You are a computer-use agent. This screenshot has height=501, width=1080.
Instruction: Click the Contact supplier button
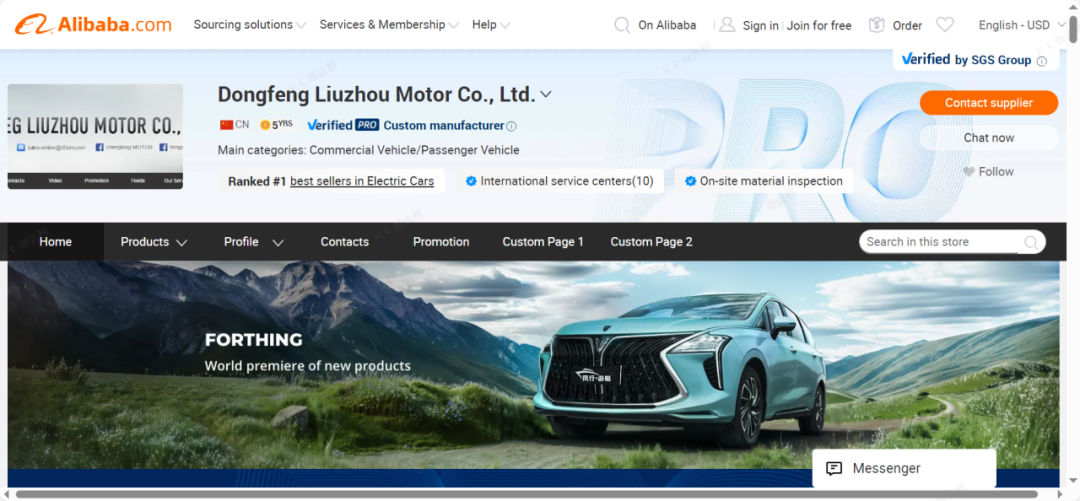tap(988, 103)
